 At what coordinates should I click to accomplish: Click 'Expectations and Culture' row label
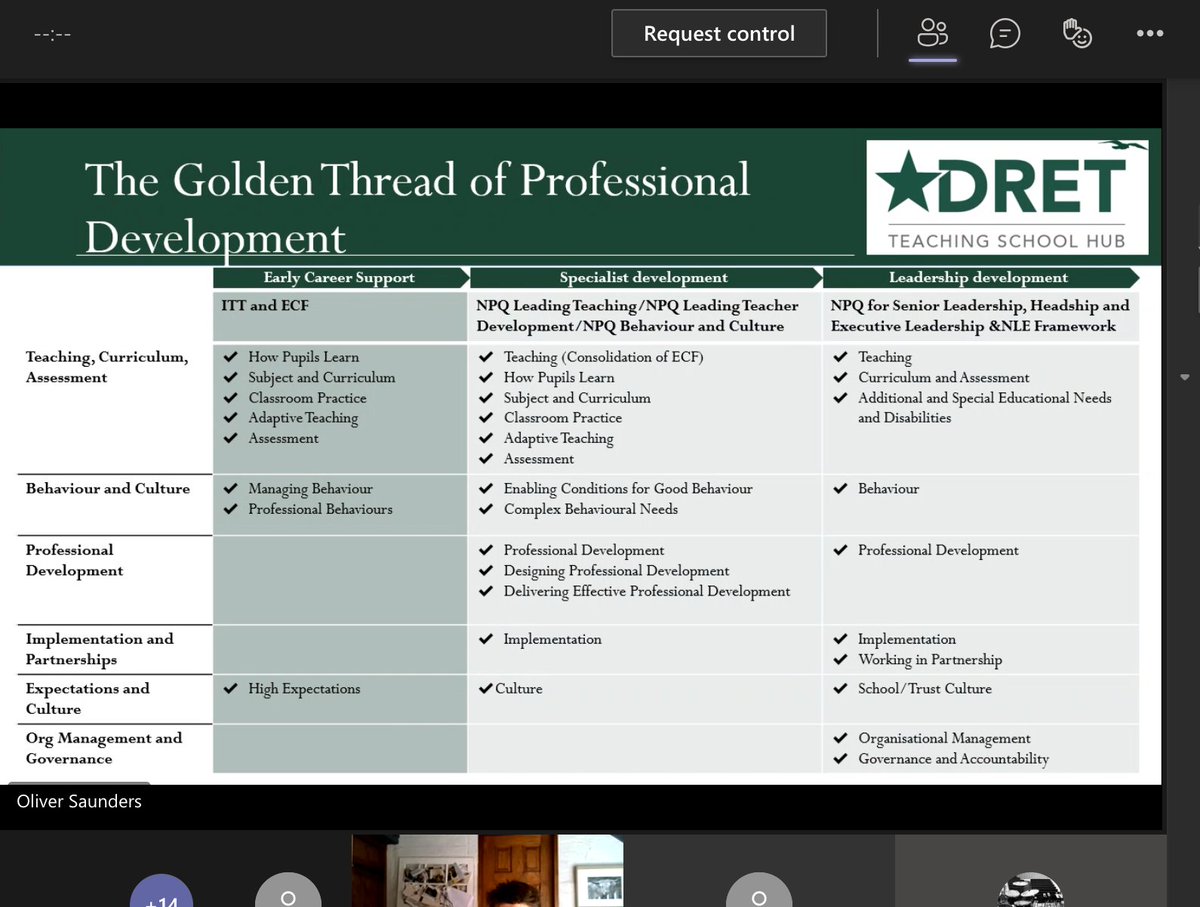click(87, 698)
